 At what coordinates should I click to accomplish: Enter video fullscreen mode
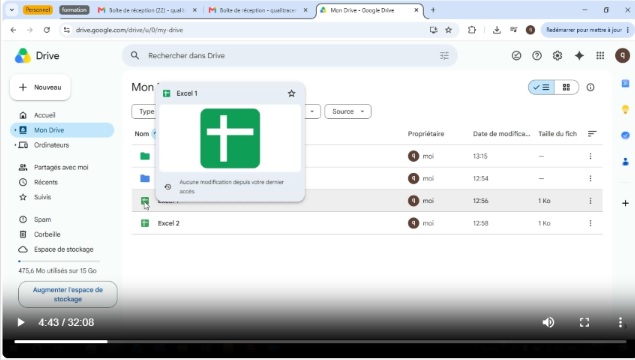point(584,322)
